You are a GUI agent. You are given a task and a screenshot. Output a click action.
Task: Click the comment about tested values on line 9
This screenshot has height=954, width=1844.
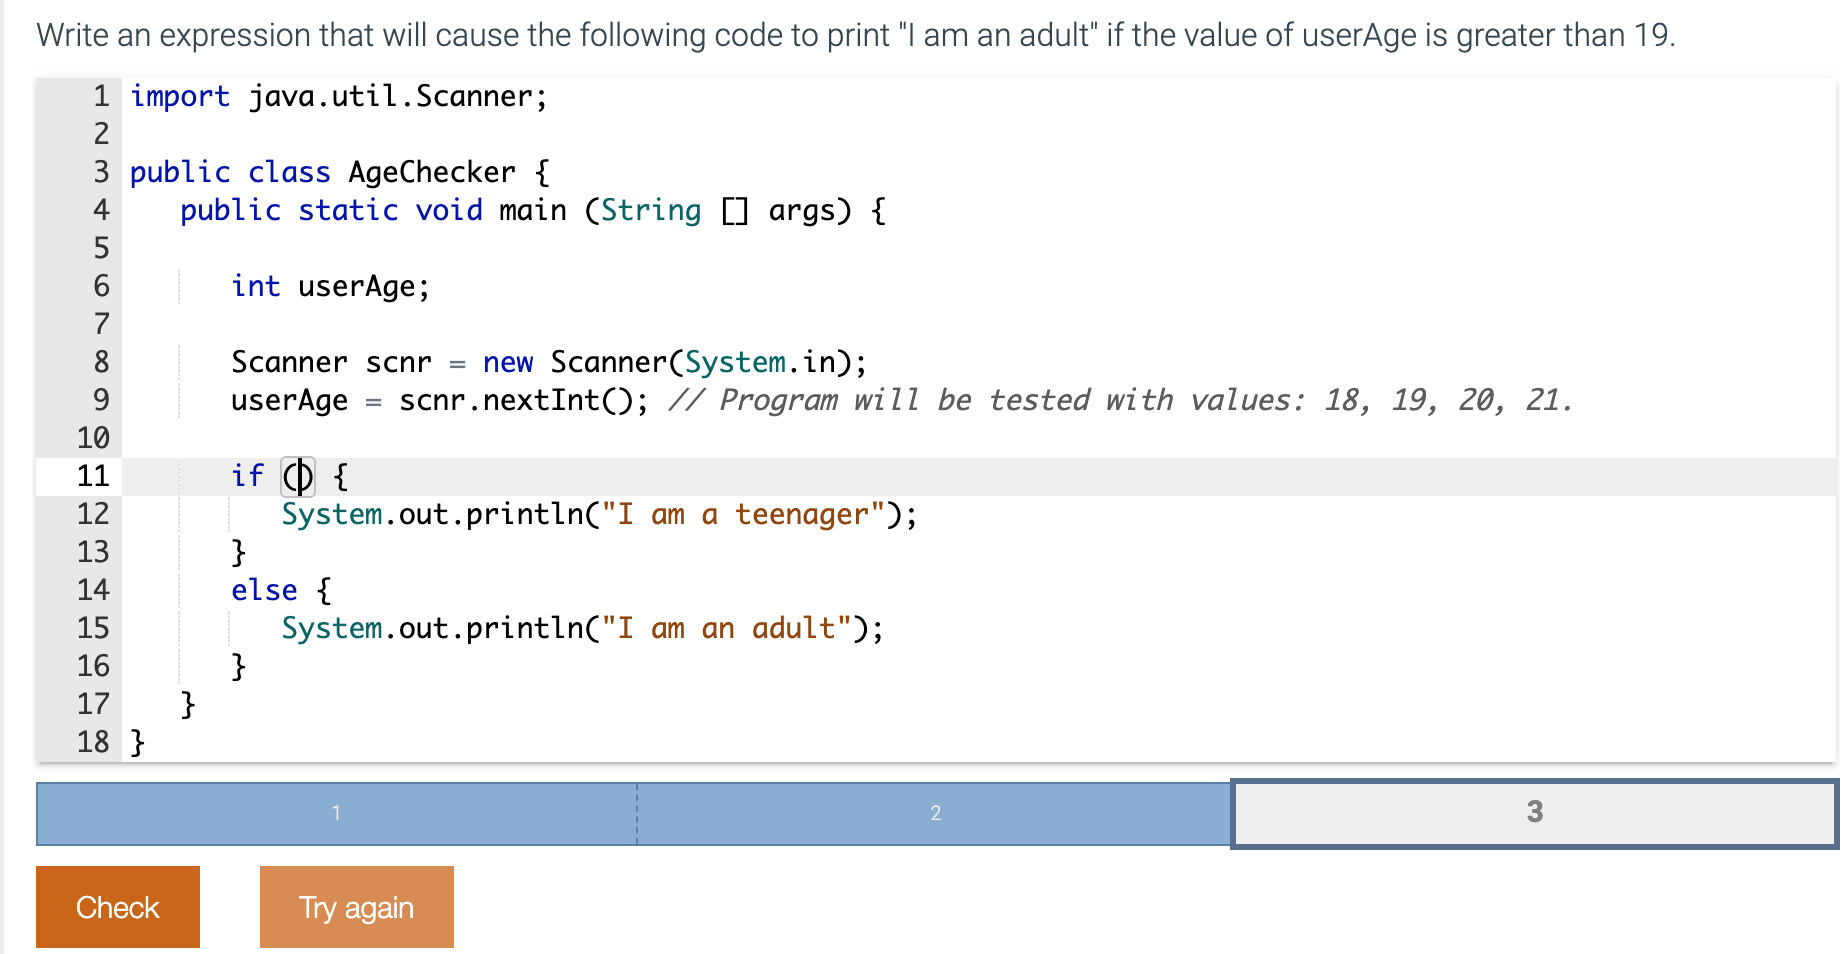coord(1120,399)
